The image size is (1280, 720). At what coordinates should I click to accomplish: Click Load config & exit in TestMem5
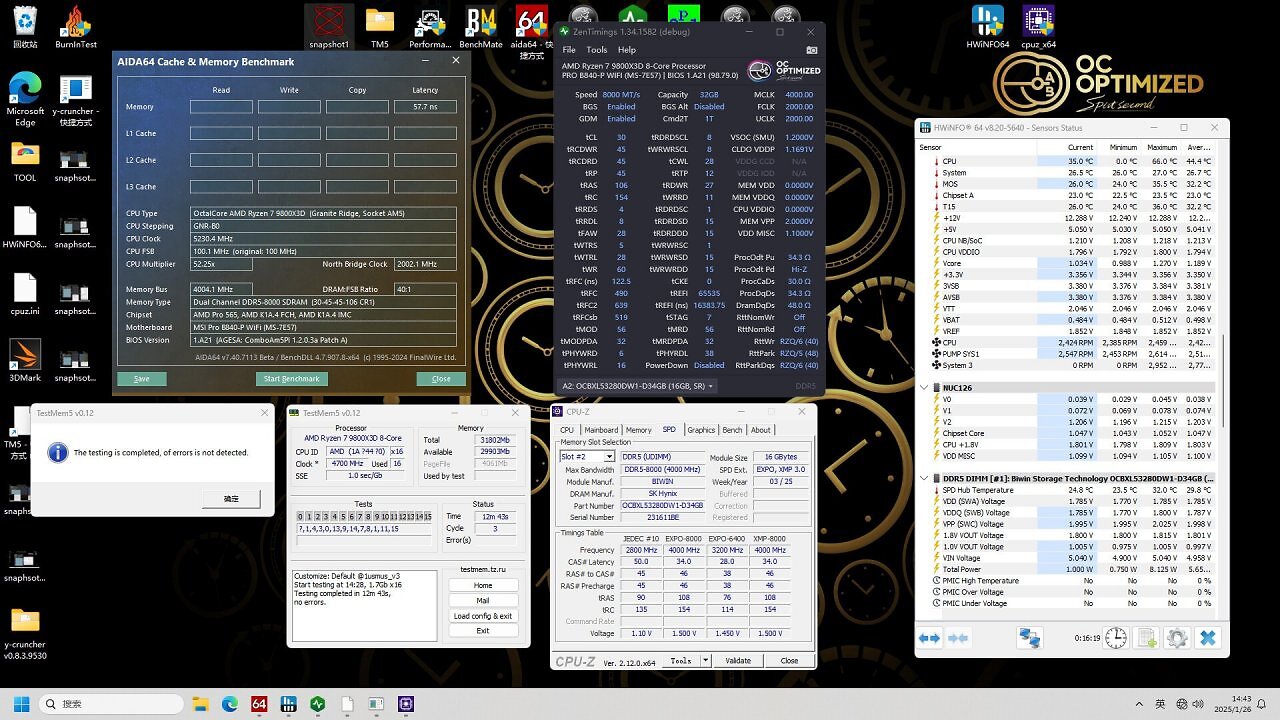[x=483, y=616]
